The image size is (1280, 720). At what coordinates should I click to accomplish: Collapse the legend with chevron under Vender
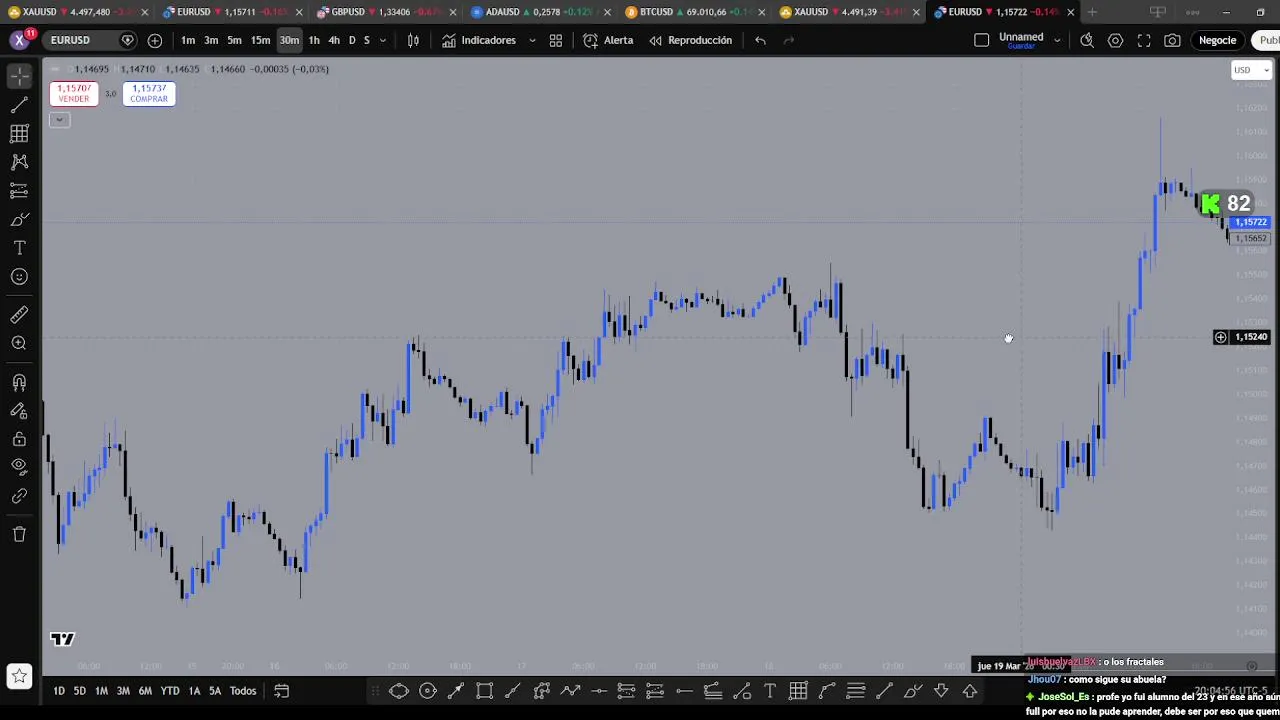(59, 120)
